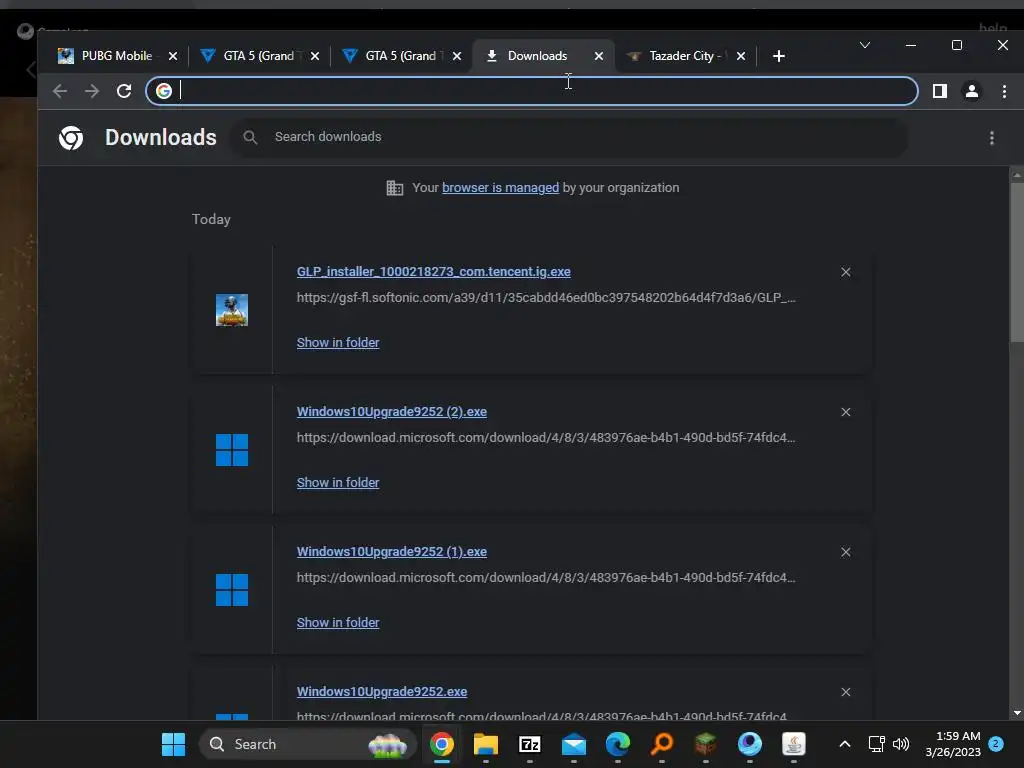Open the clock and date panel
Image resolution: width=1024 pixels, height=768 pixels.
[953, 744]
